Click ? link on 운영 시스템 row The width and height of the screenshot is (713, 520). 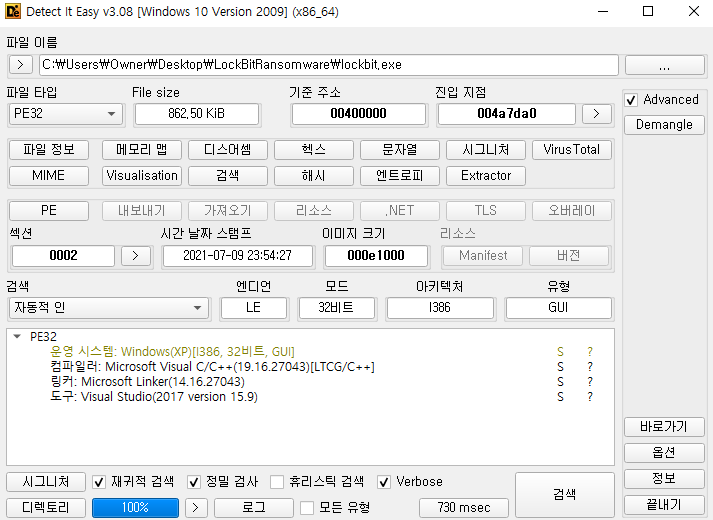tap(590, 352)
